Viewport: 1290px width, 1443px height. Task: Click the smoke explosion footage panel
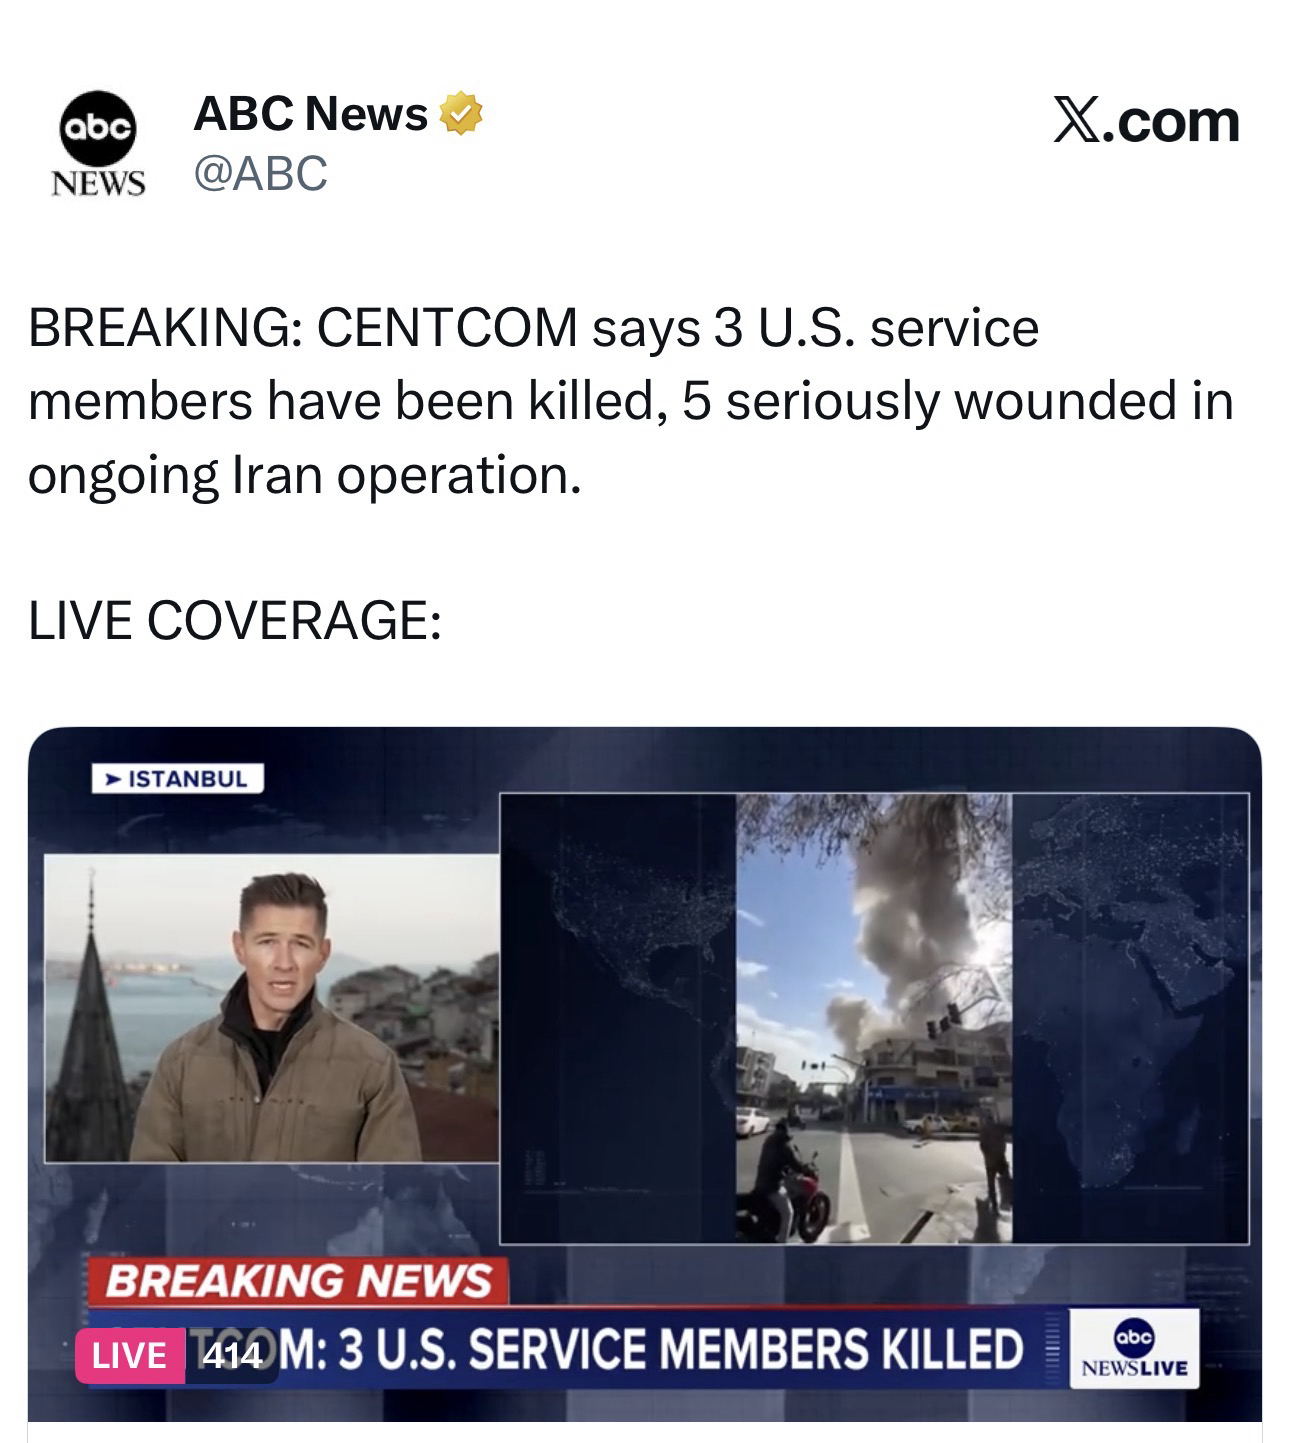(x=874, y=1018)
